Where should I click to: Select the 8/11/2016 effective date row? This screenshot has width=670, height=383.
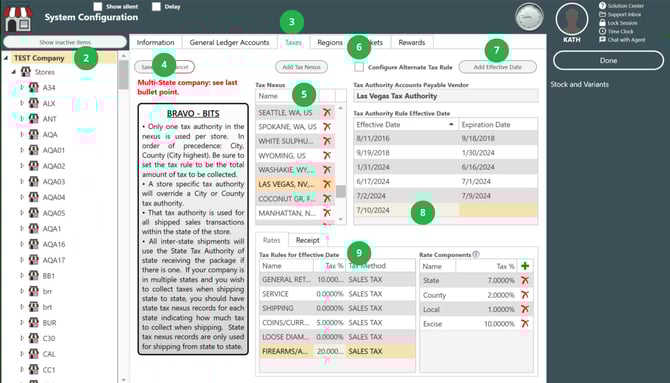[446, 138]
